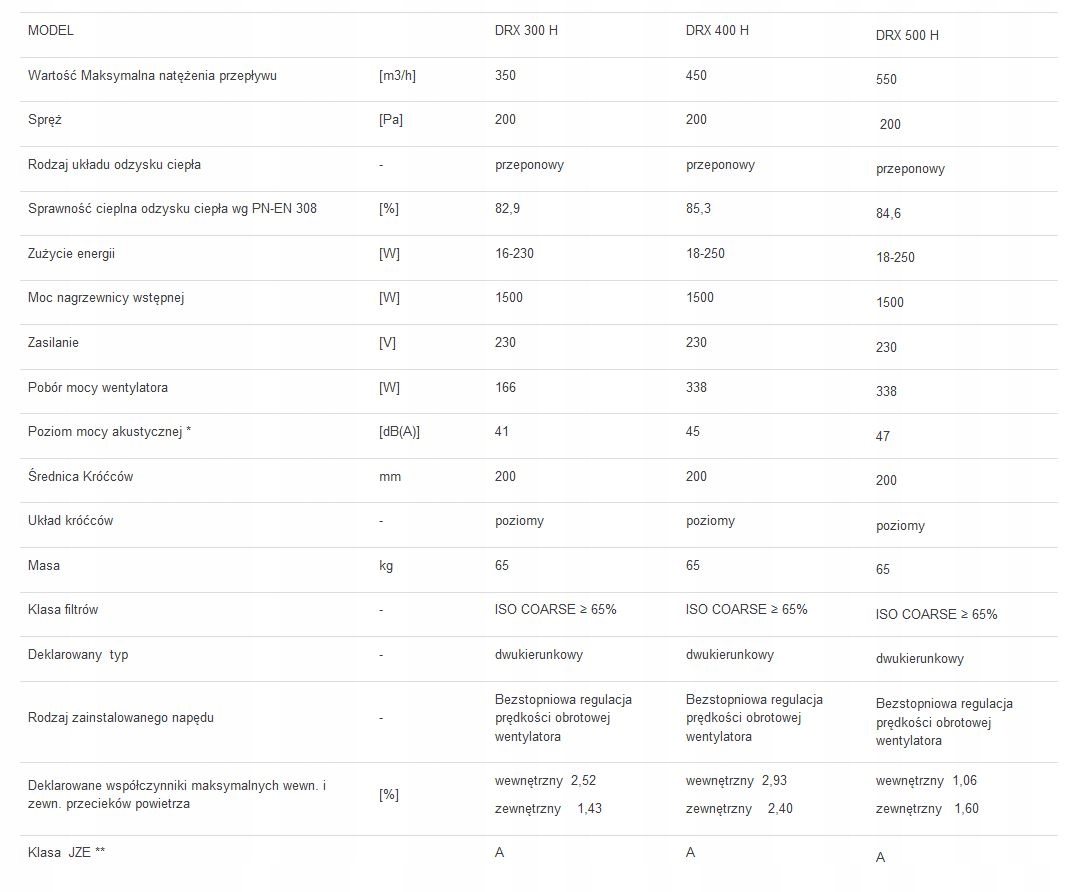The height and width of the screenshot is (892, 1077).
Task: Select the 47 acoustic power value
Action: pos(882,437)
